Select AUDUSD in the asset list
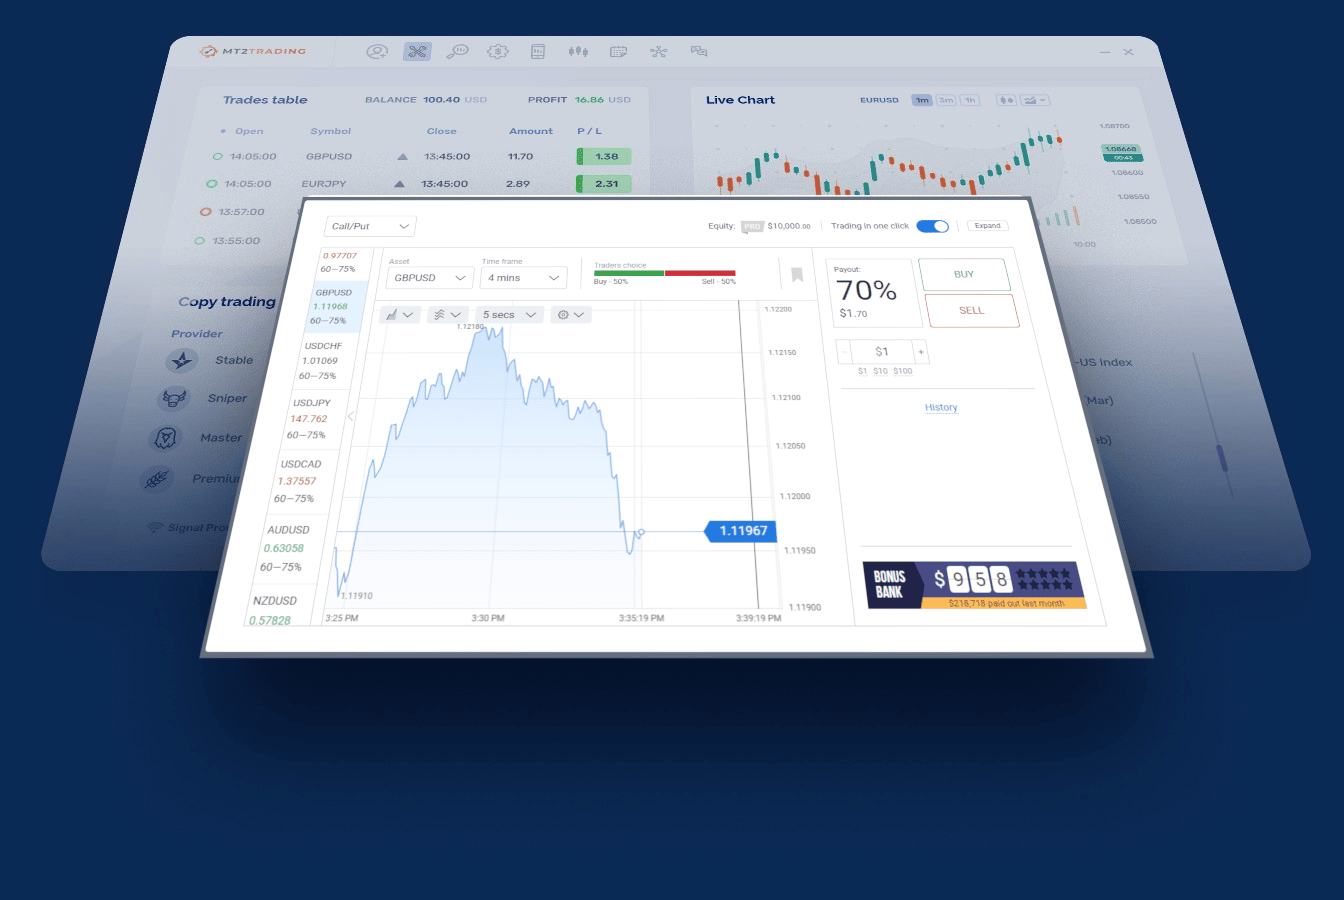The width and height of the screenshot is (1344, 900). [x=285, y=547]
